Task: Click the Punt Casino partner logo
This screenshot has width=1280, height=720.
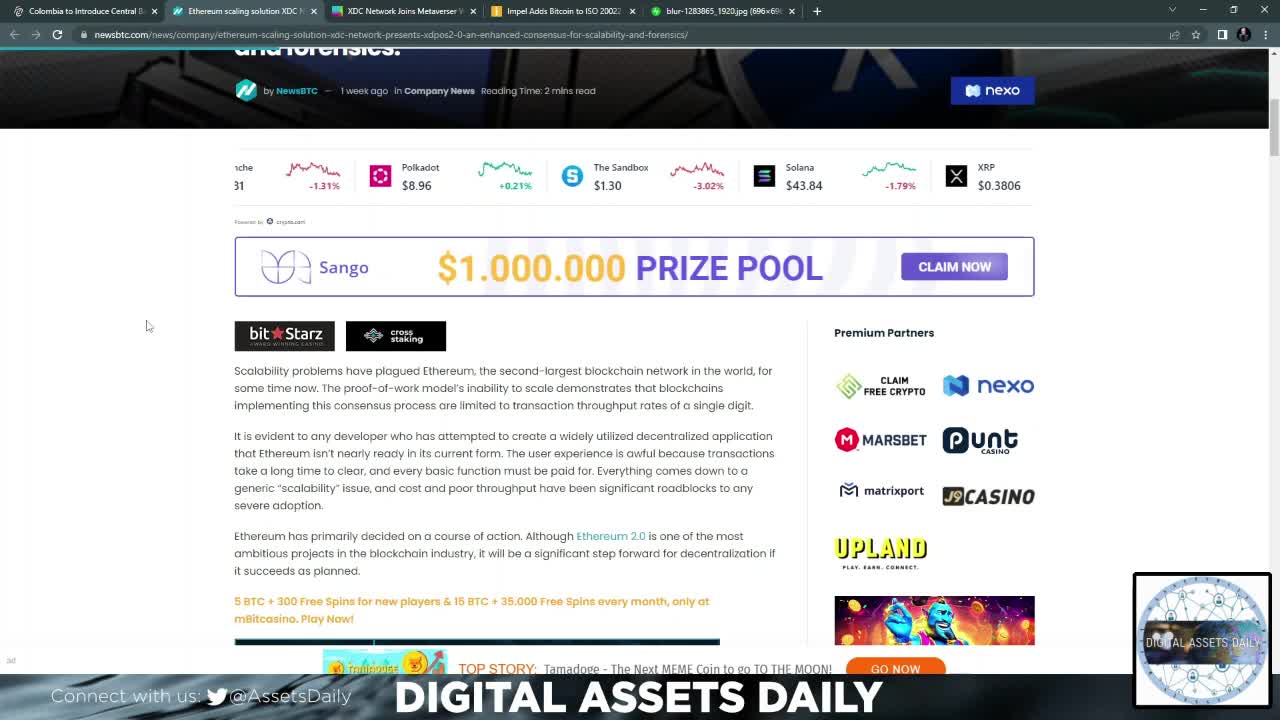Action: [980, 440]
